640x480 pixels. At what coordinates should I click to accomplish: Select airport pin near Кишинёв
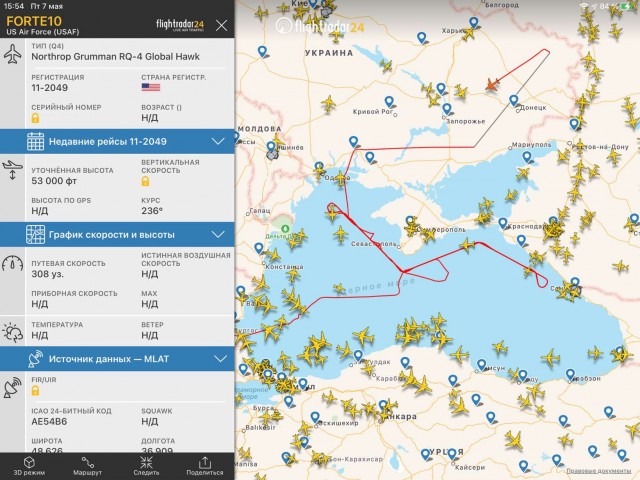(271, 147)
